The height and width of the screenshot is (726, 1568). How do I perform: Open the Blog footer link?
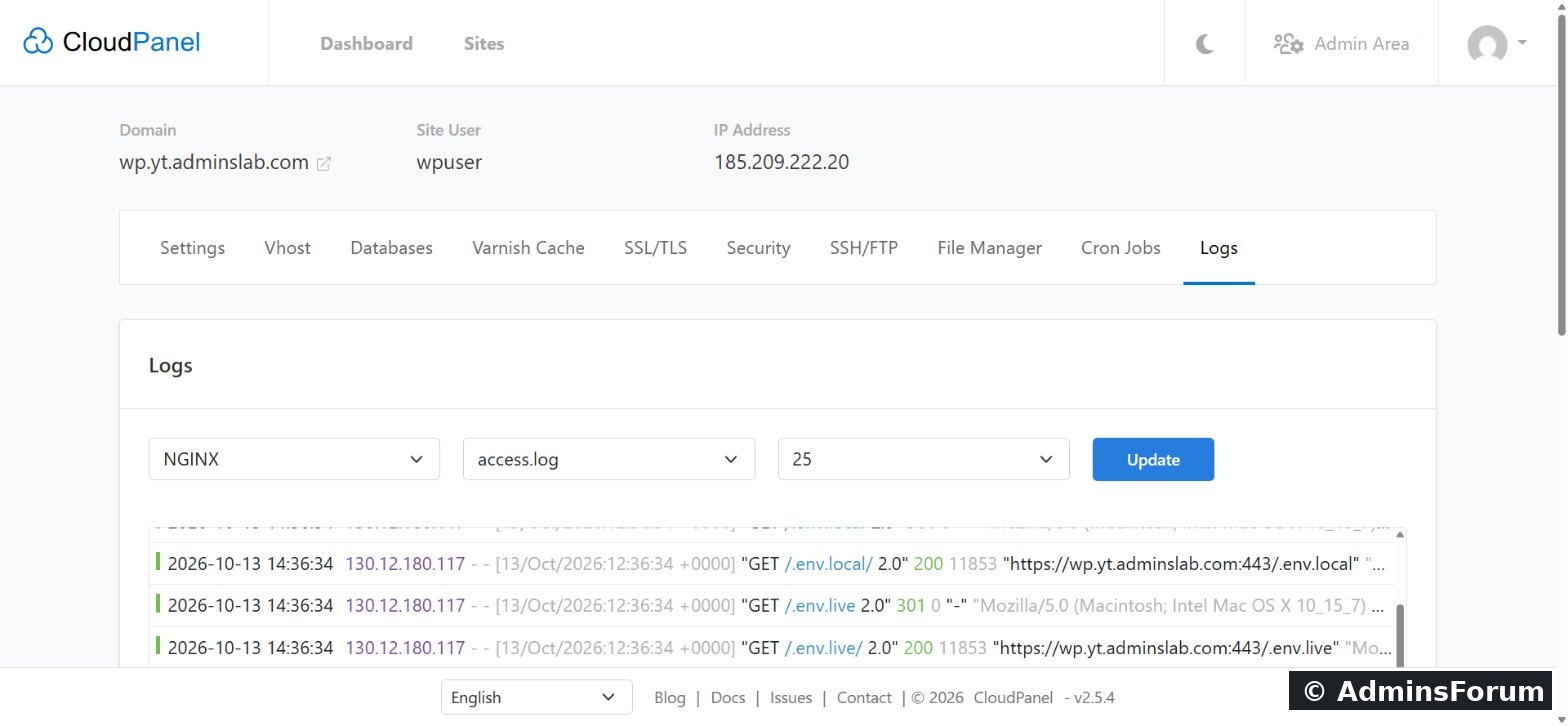point(670,698)
